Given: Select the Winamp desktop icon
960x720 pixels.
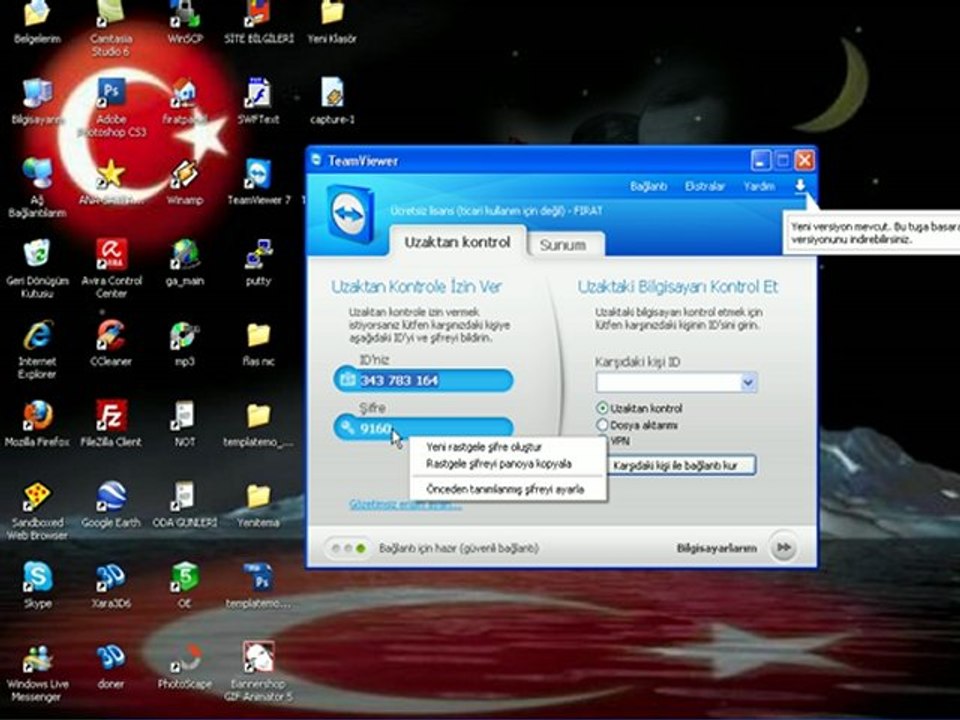Looking at the screenshot, I should point(184,174).
